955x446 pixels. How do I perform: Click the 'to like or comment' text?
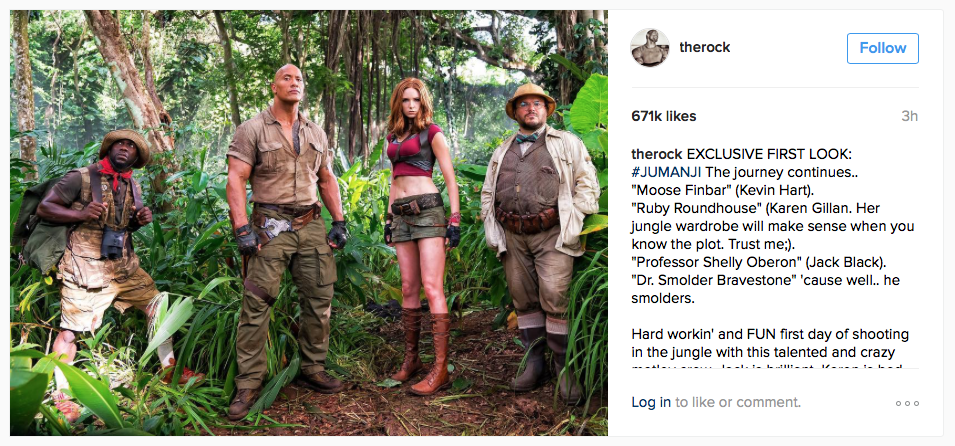738,402
